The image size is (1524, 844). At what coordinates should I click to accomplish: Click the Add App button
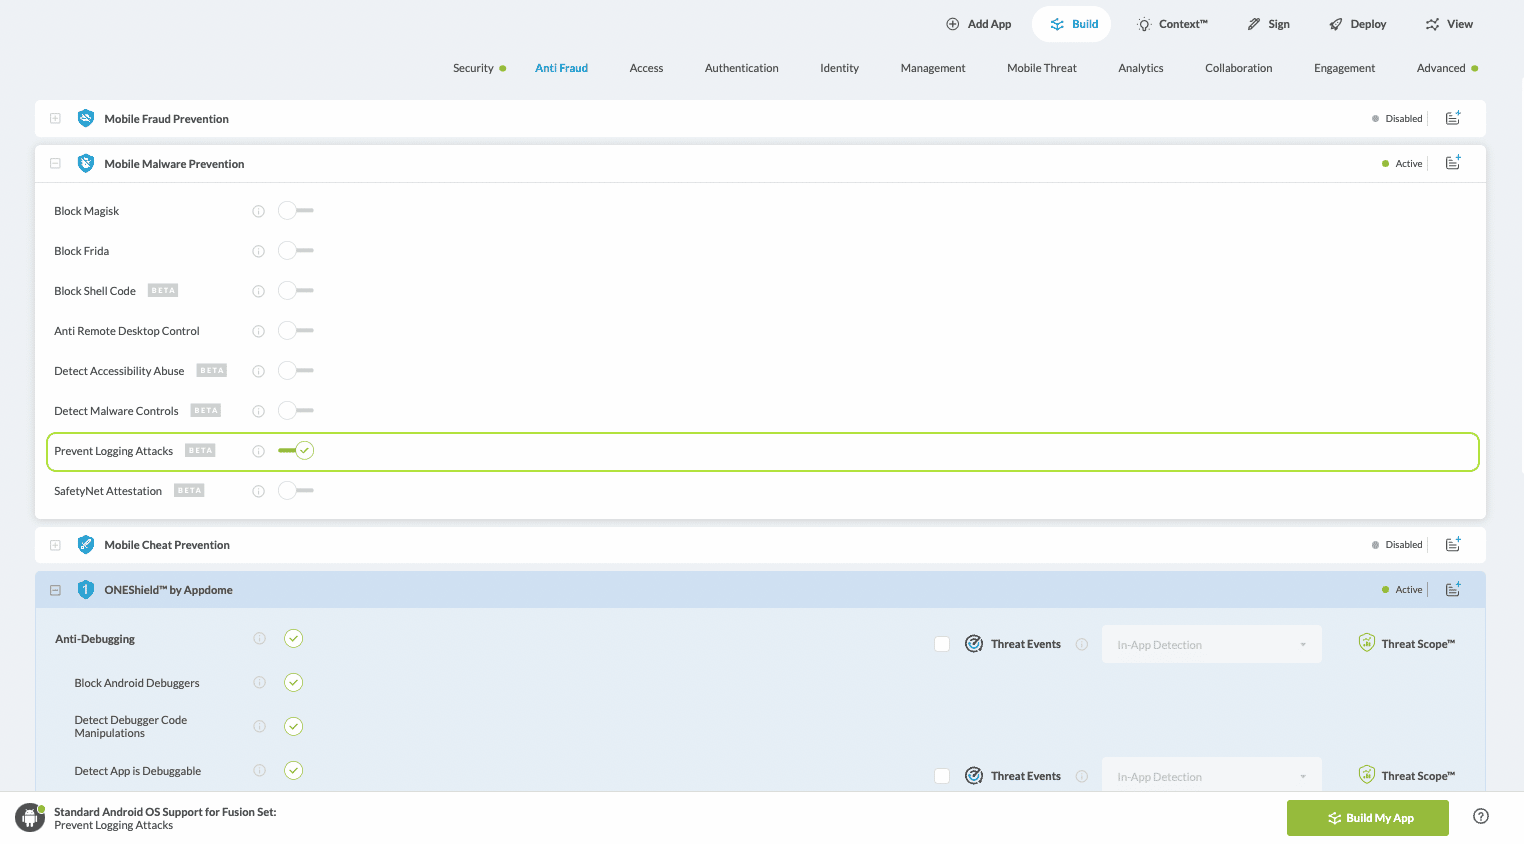979,24
